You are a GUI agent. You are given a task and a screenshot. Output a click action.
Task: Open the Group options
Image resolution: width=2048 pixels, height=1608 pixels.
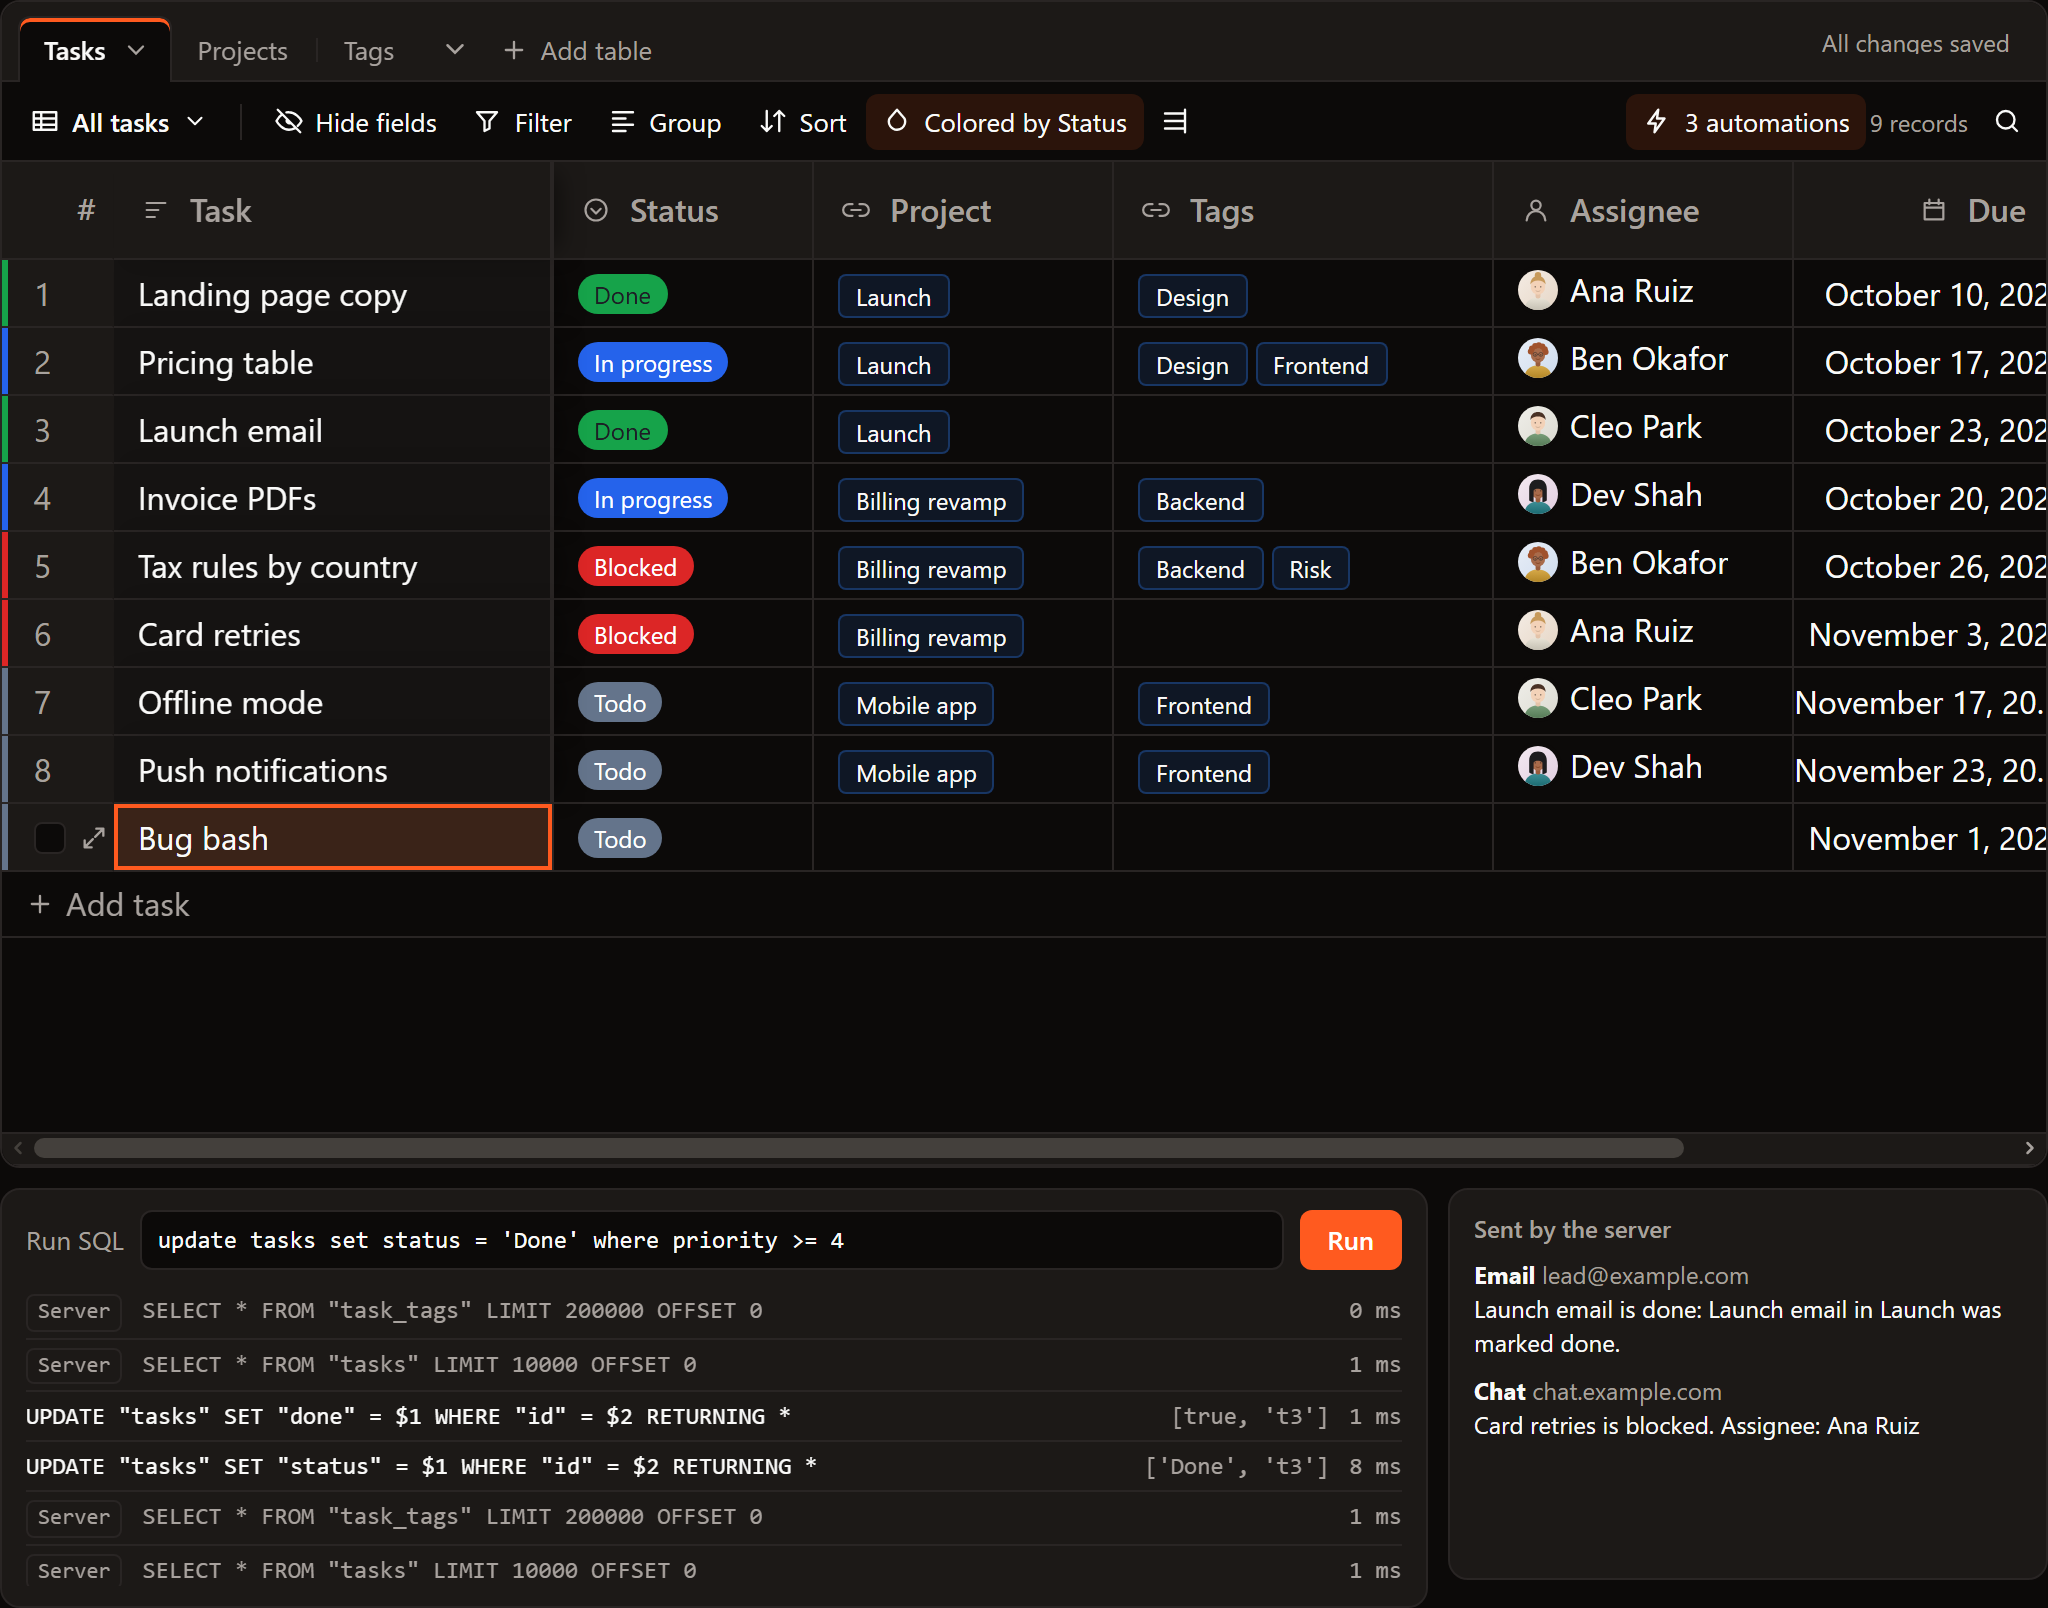click(x=666, y=122)
